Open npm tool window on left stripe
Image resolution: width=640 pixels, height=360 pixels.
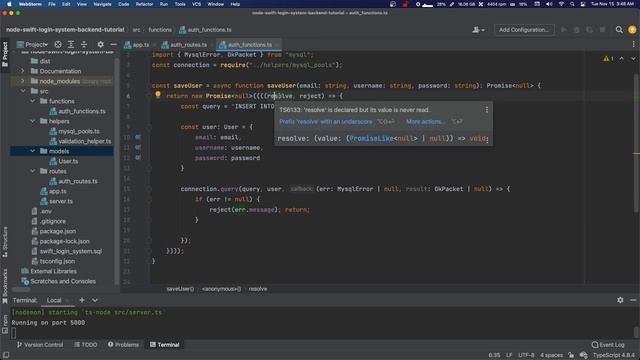click(x=5, y=324)
